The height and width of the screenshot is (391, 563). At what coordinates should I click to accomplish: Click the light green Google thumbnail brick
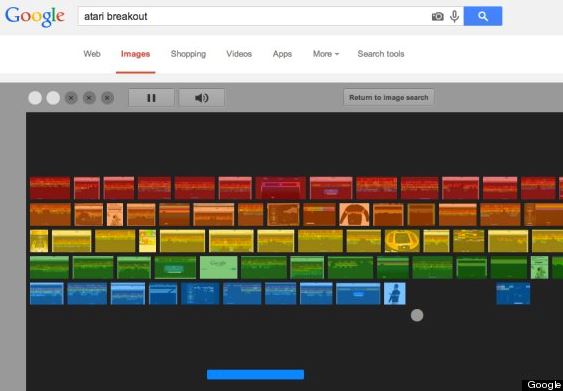click(219, 267)
